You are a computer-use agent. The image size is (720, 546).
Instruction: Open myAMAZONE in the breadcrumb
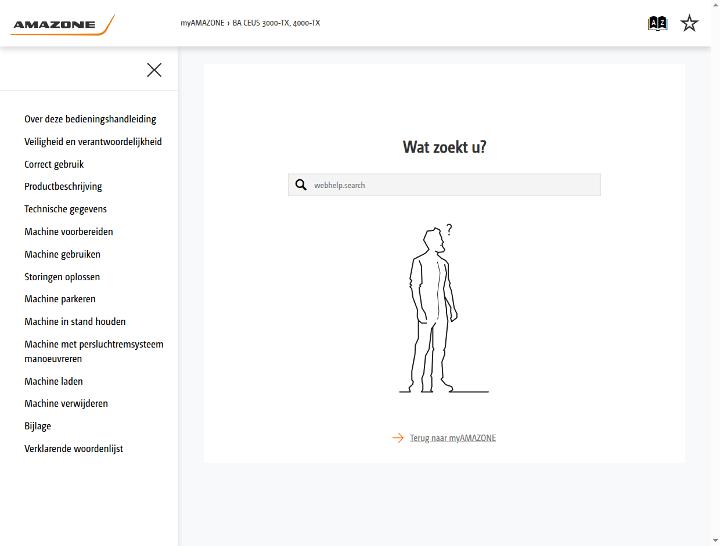(x=202, y=23)
